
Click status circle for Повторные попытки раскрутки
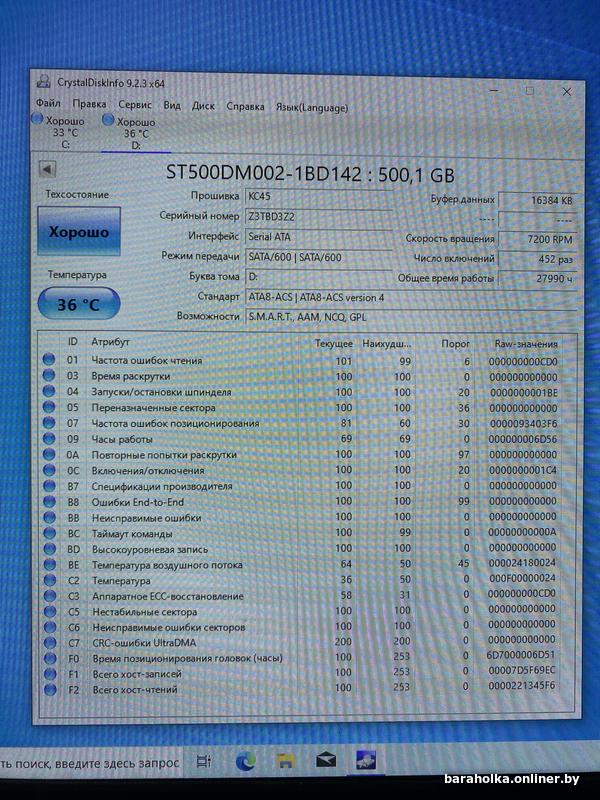tap(48, 454)
